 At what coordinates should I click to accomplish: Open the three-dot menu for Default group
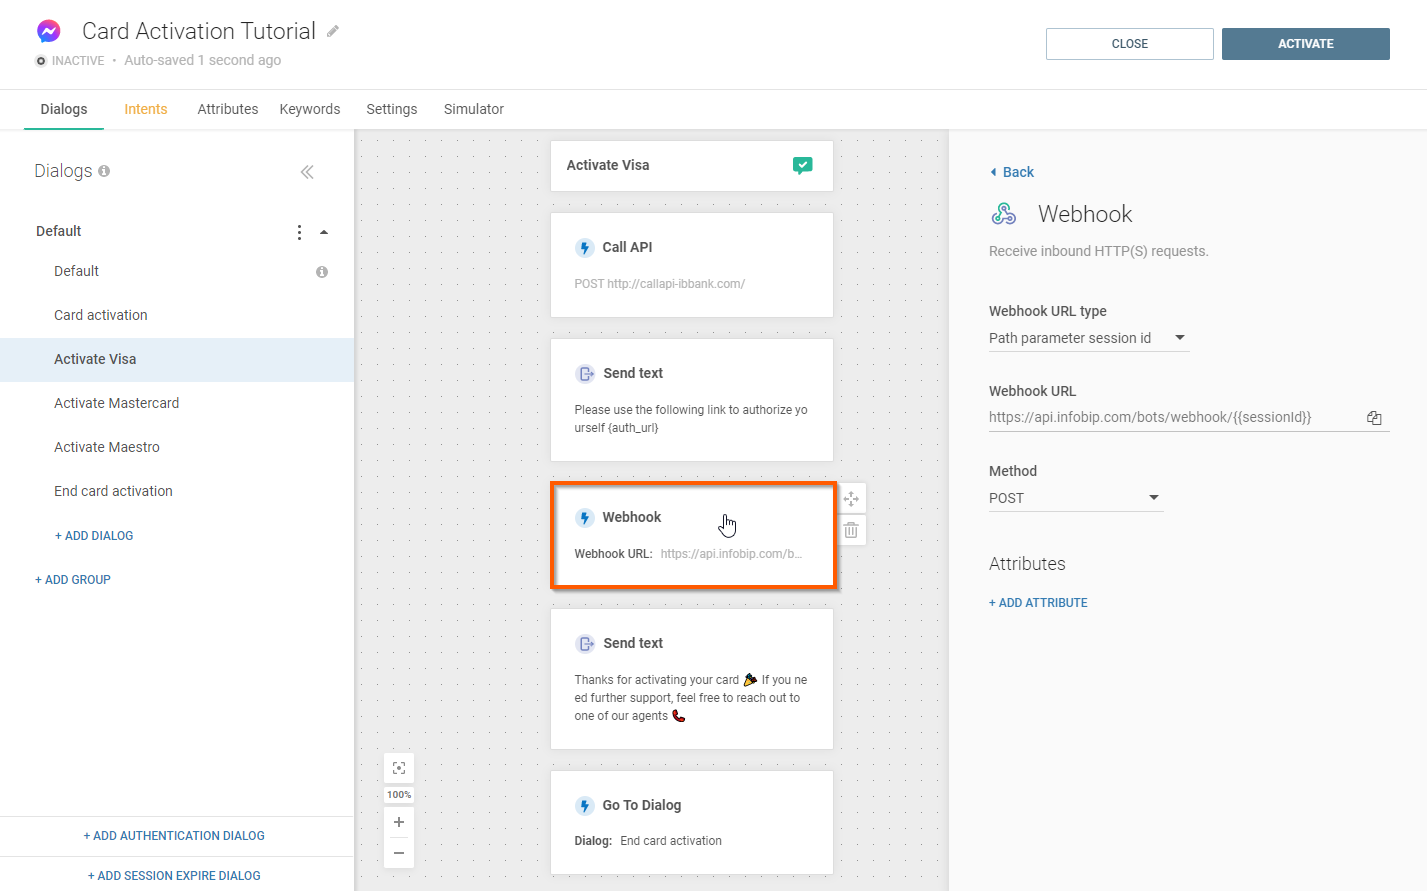click(299, 232)
